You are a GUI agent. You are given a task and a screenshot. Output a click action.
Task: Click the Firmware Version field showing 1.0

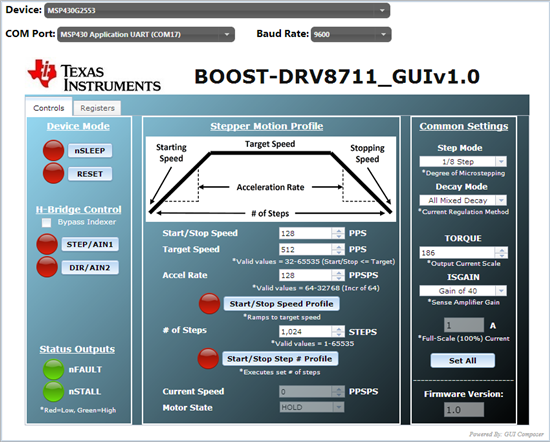coord(464,409)
